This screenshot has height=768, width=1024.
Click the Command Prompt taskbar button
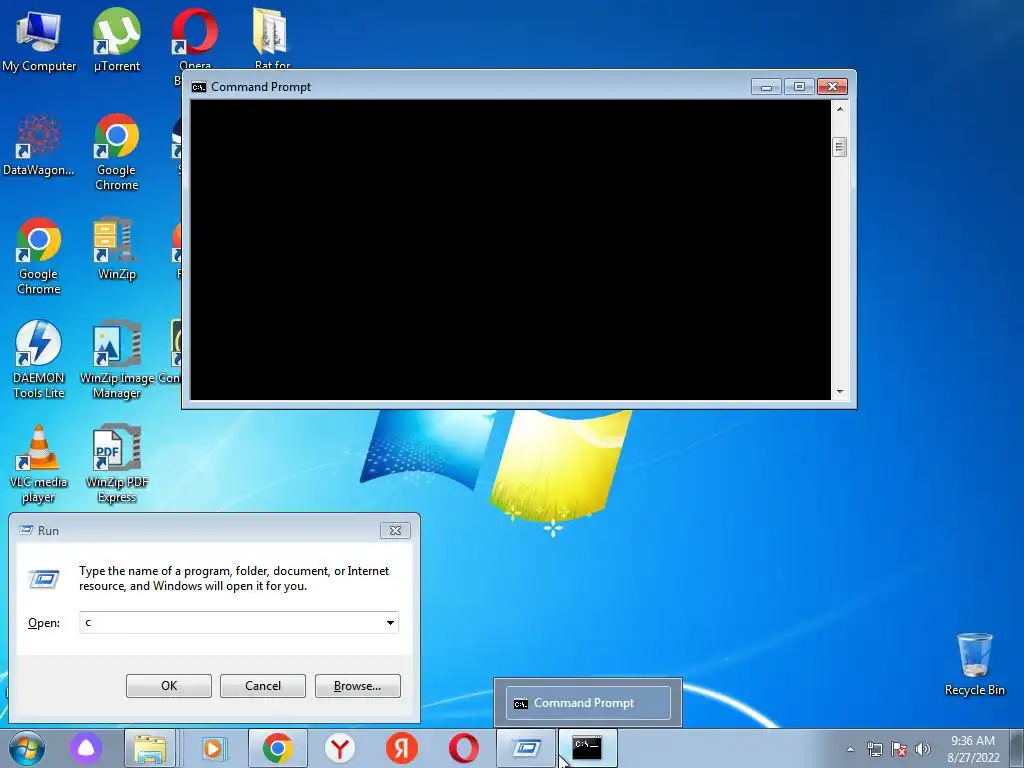click(x=587, y=748)
